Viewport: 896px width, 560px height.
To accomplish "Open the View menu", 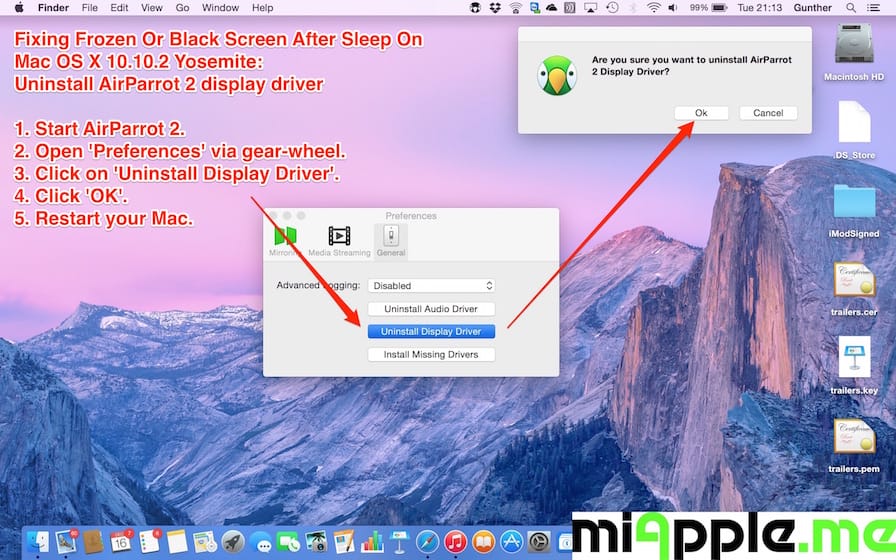I will coord(152,7).
